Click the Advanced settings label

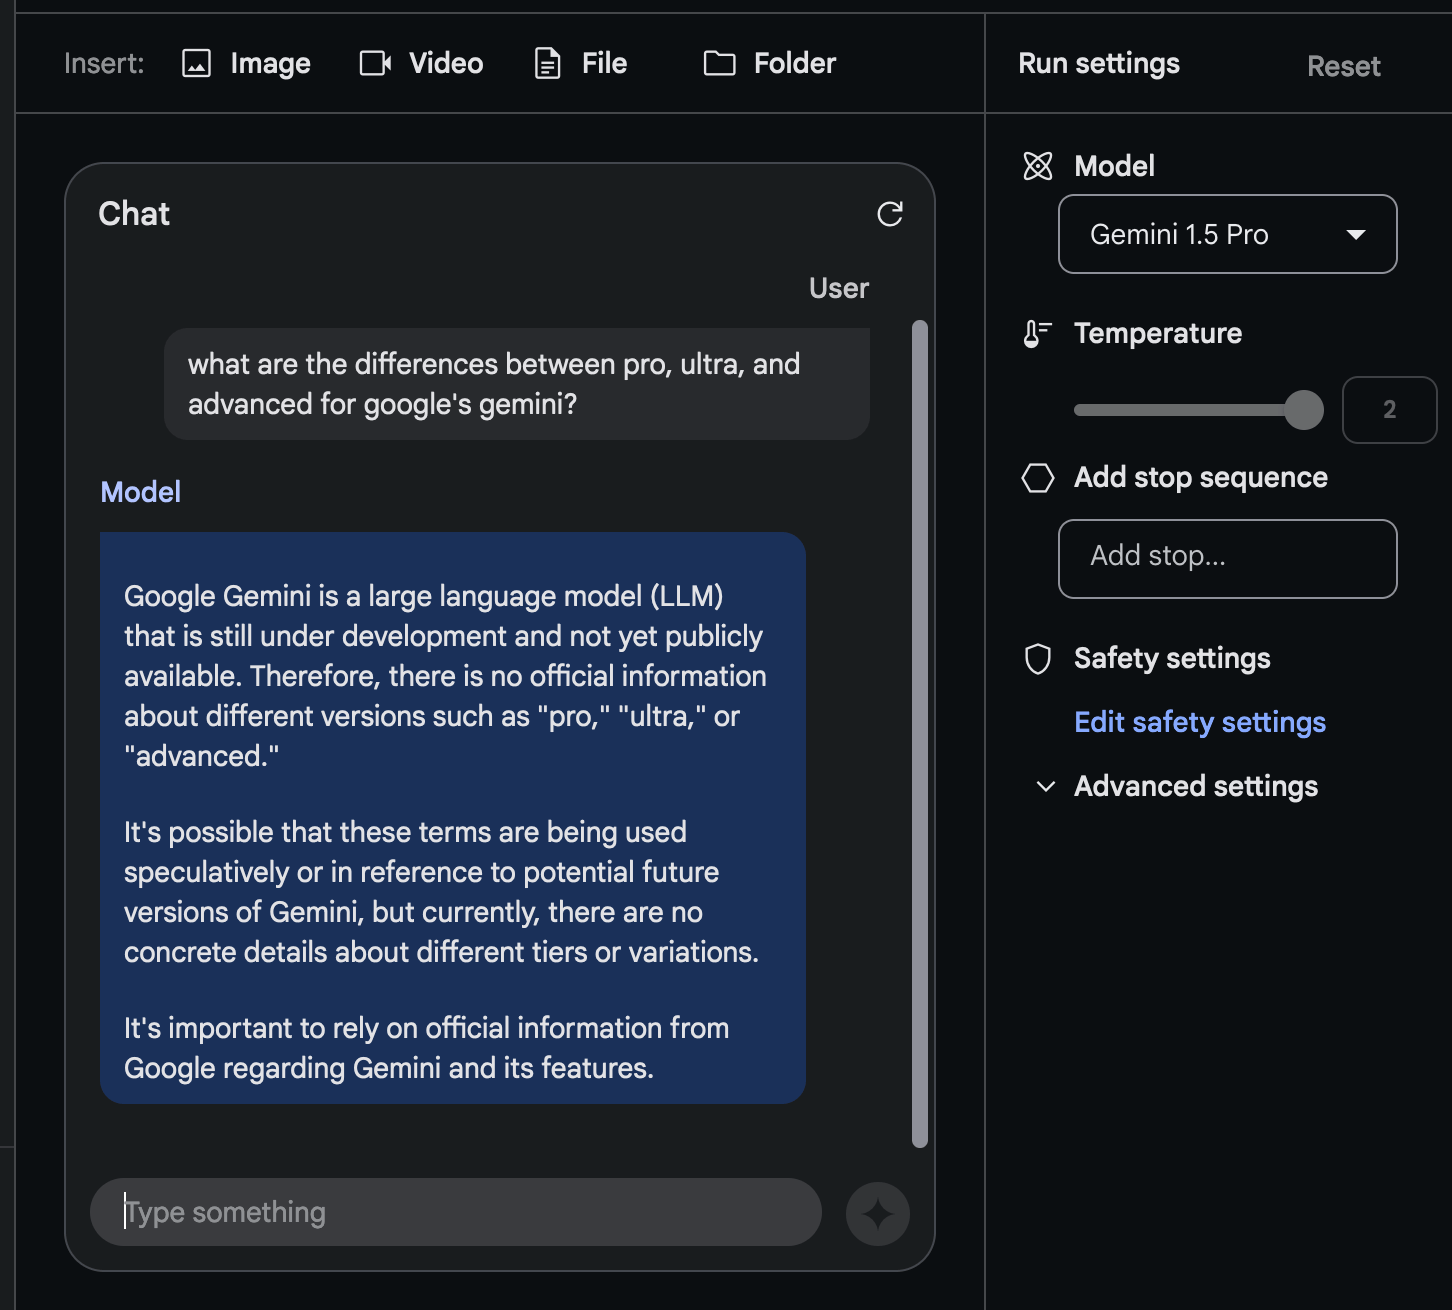(x=1196, y=787)
